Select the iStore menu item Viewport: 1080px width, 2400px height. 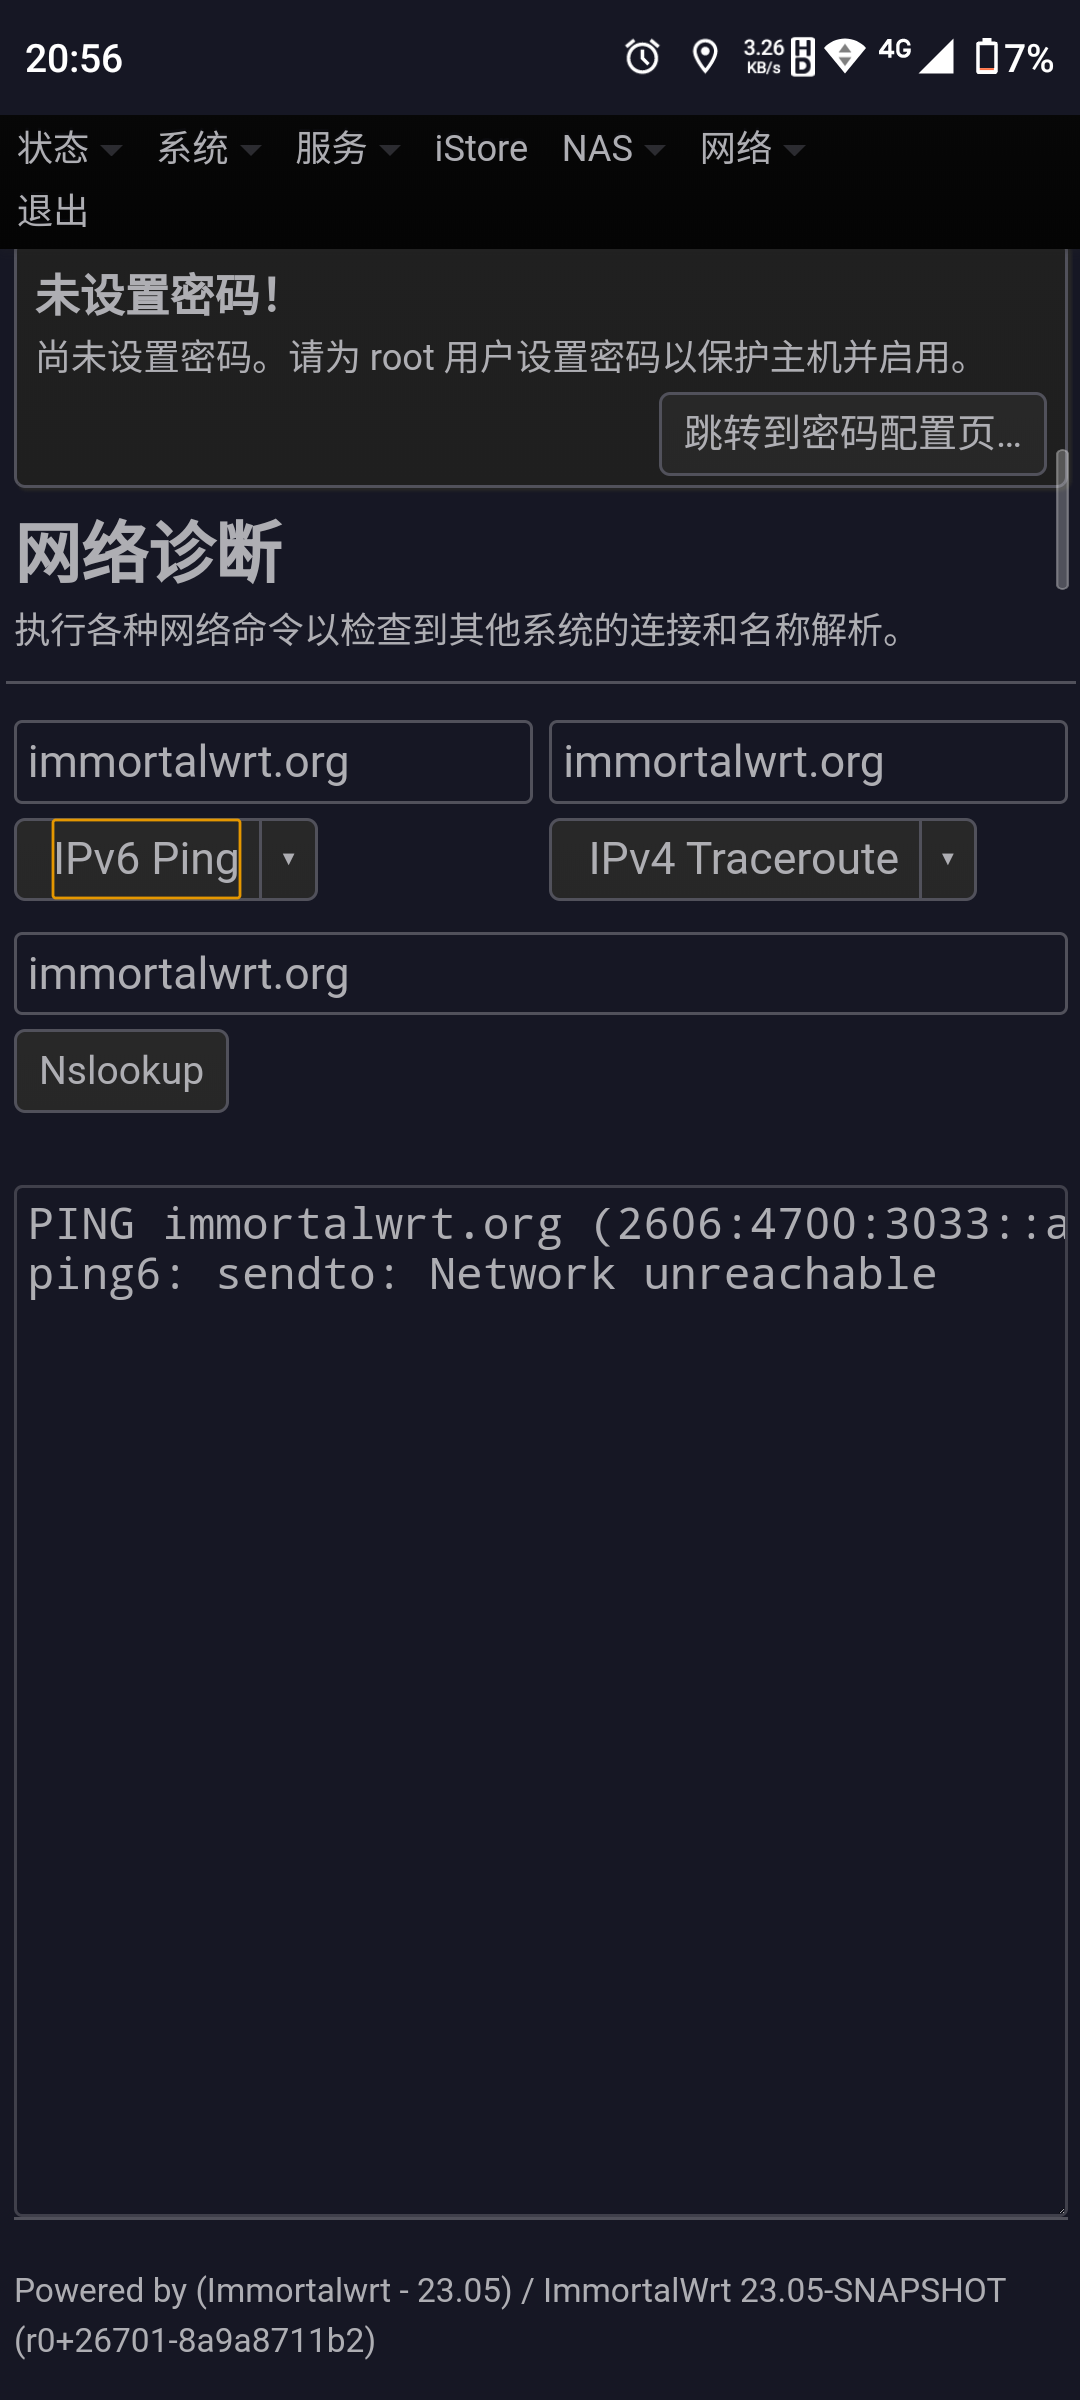pyautogui.click(x=481, y=148)
